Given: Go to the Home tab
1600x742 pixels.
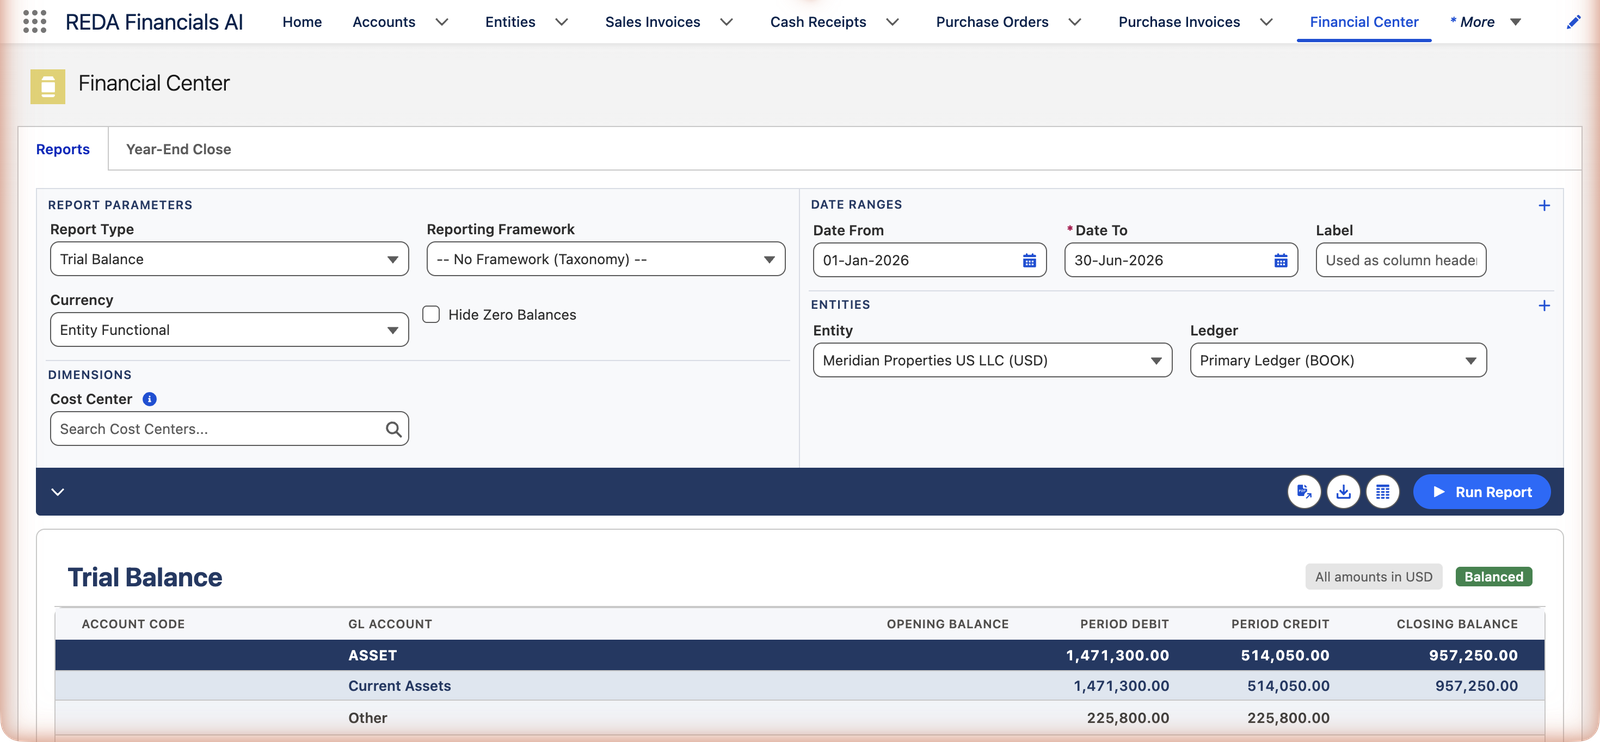Looking at the screenshot, I should pos(302,22).
